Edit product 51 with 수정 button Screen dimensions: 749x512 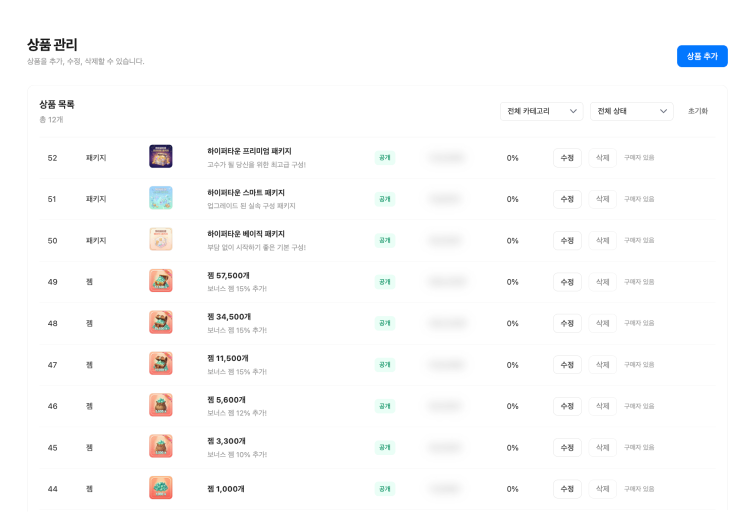point(567,199)
